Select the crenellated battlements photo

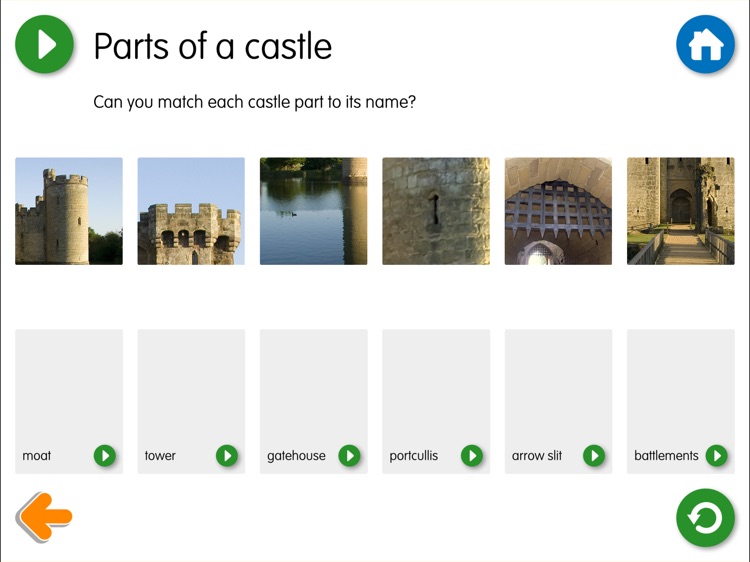point(191,211)
